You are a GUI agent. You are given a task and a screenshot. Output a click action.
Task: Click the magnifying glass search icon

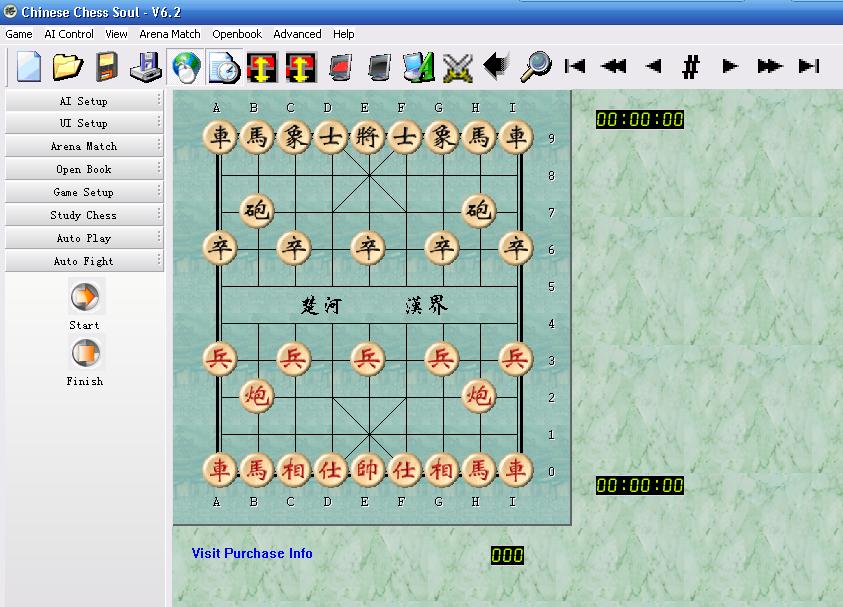[535, 67]
